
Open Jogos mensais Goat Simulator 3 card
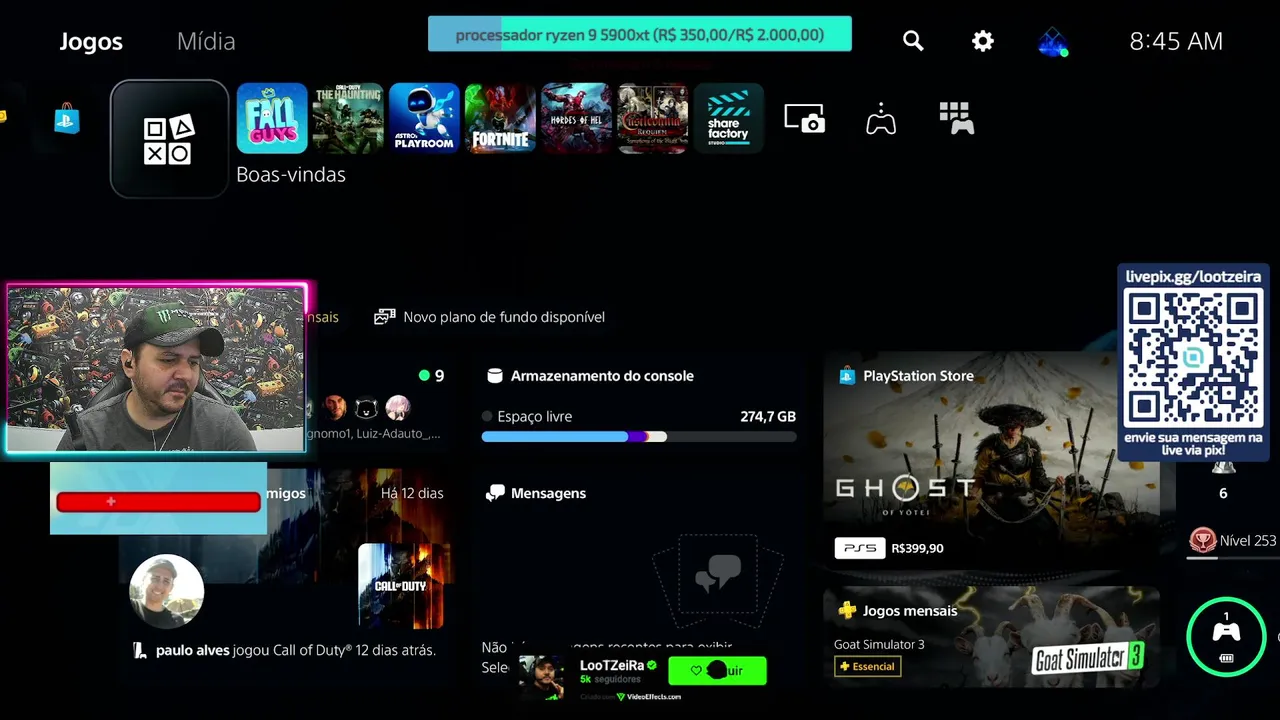click(x=991, y=637)
